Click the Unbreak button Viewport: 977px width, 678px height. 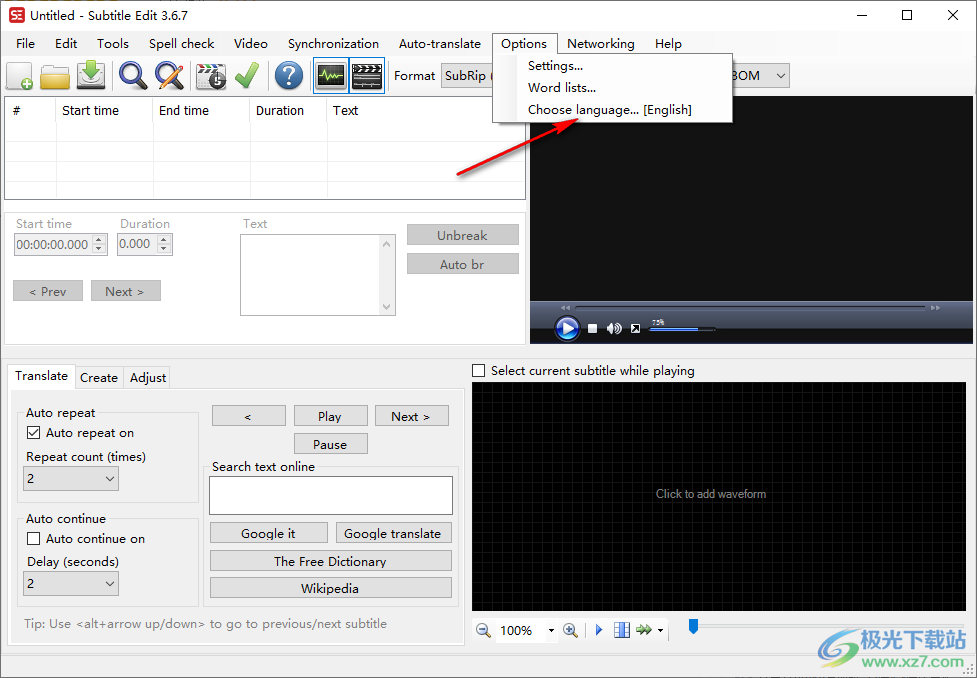pyautogui.click(x=462, y=235)
